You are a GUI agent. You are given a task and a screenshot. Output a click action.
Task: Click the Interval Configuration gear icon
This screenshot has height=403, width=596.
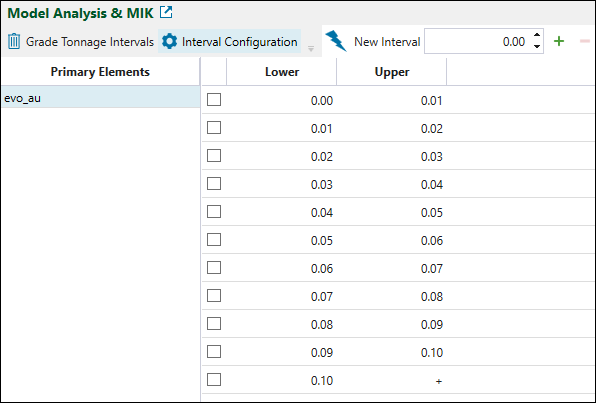click(x=169, y=41)
